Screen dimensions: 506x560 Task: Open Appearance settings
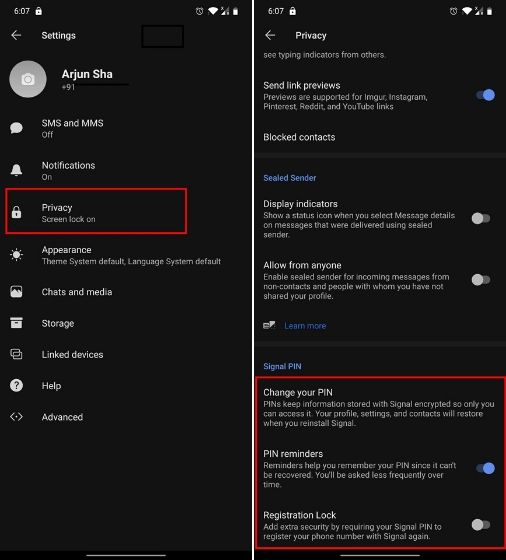click(x=126, y=255)
